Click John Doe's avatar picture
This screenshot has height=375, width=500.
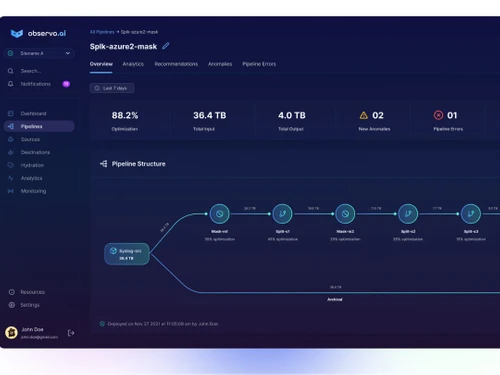pyautogui.click(x=11, y=333)
